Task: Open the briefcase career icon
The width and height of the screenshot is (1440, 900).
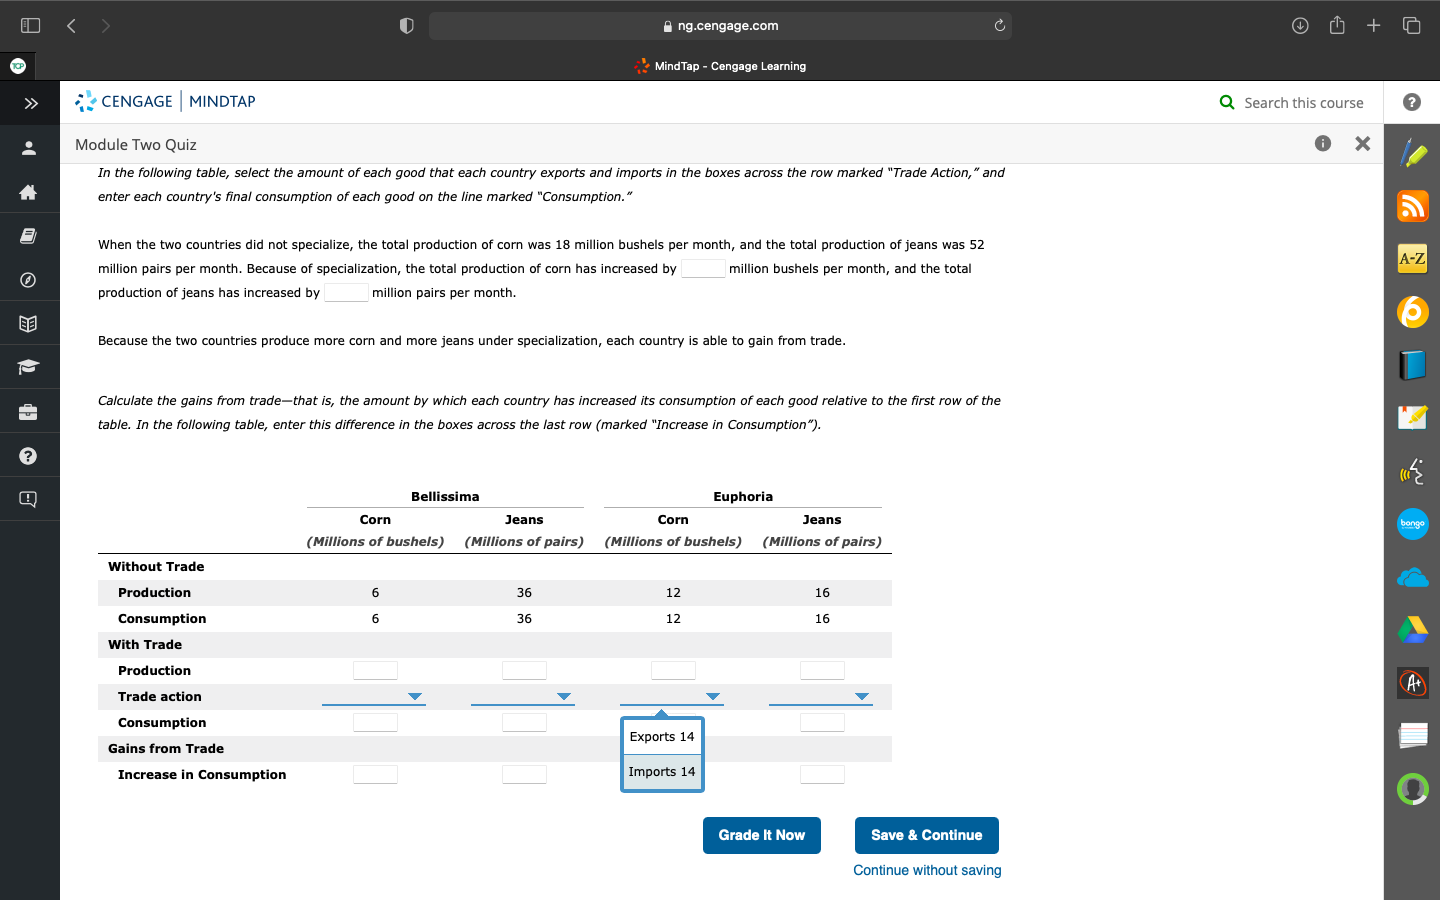Action: pyautogui.click(x=28, y=412)
